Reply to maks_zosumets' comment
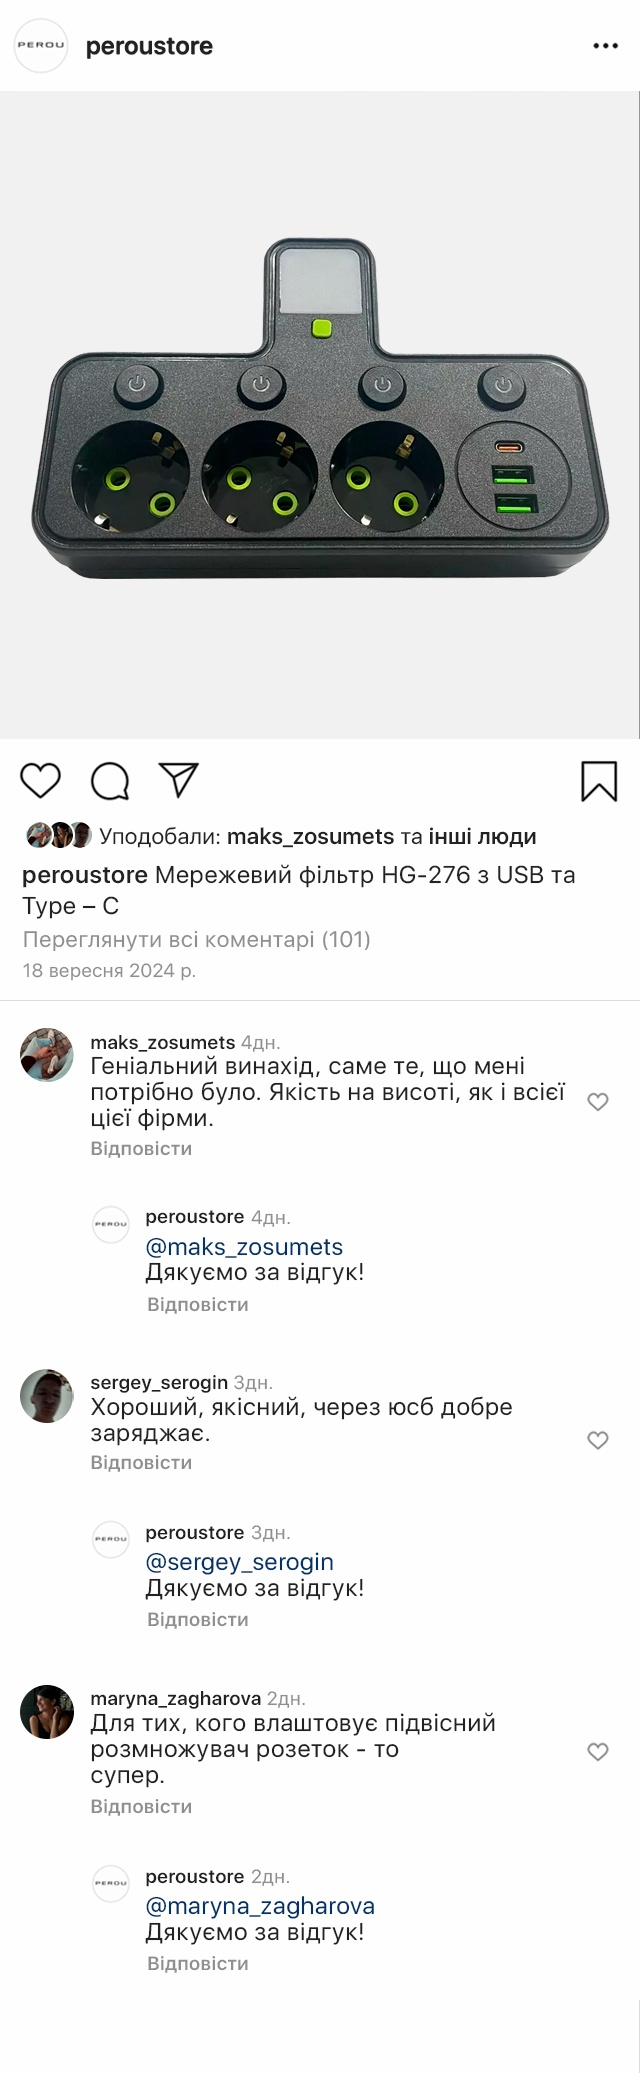This screenshot has height=2073, width=640. point(141,1149)
